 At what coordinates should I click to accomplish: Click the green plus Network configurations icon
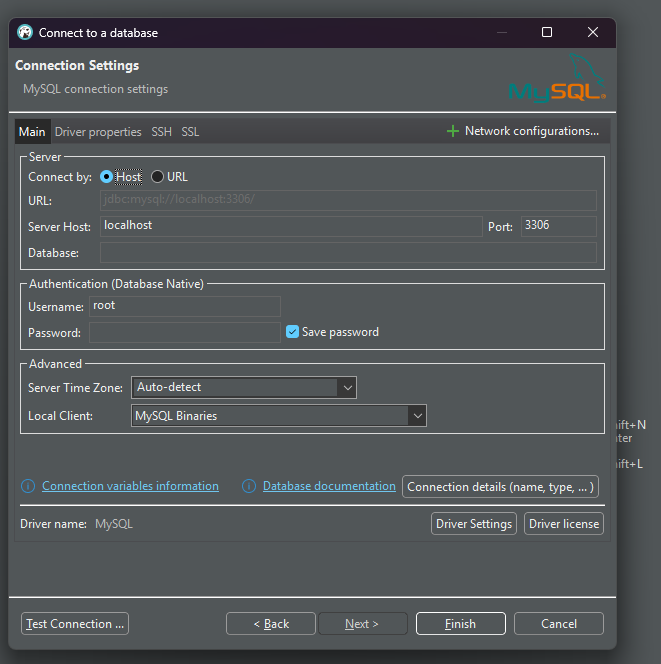tap(453, 131)
